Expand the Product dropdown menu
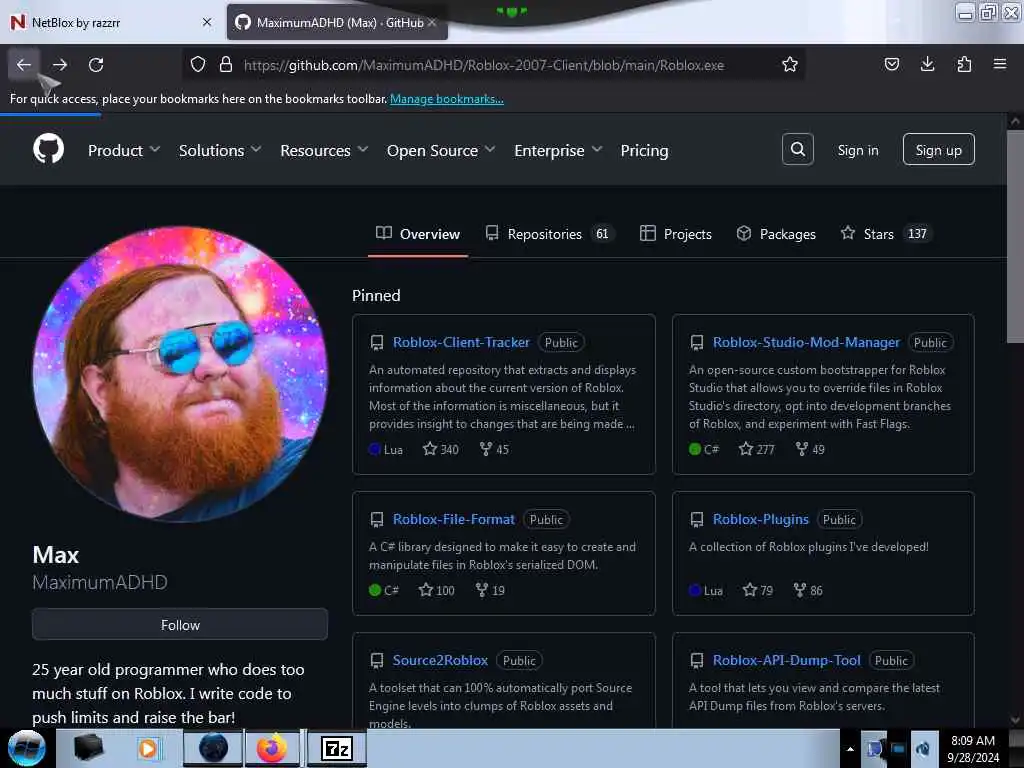The width and height of the screenshot is (1024, 768). pos(124,150)
